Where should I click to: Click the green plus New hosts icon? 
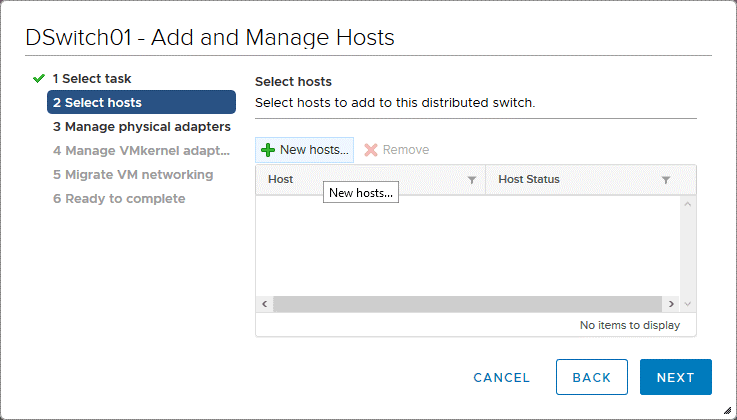[267, 150]
